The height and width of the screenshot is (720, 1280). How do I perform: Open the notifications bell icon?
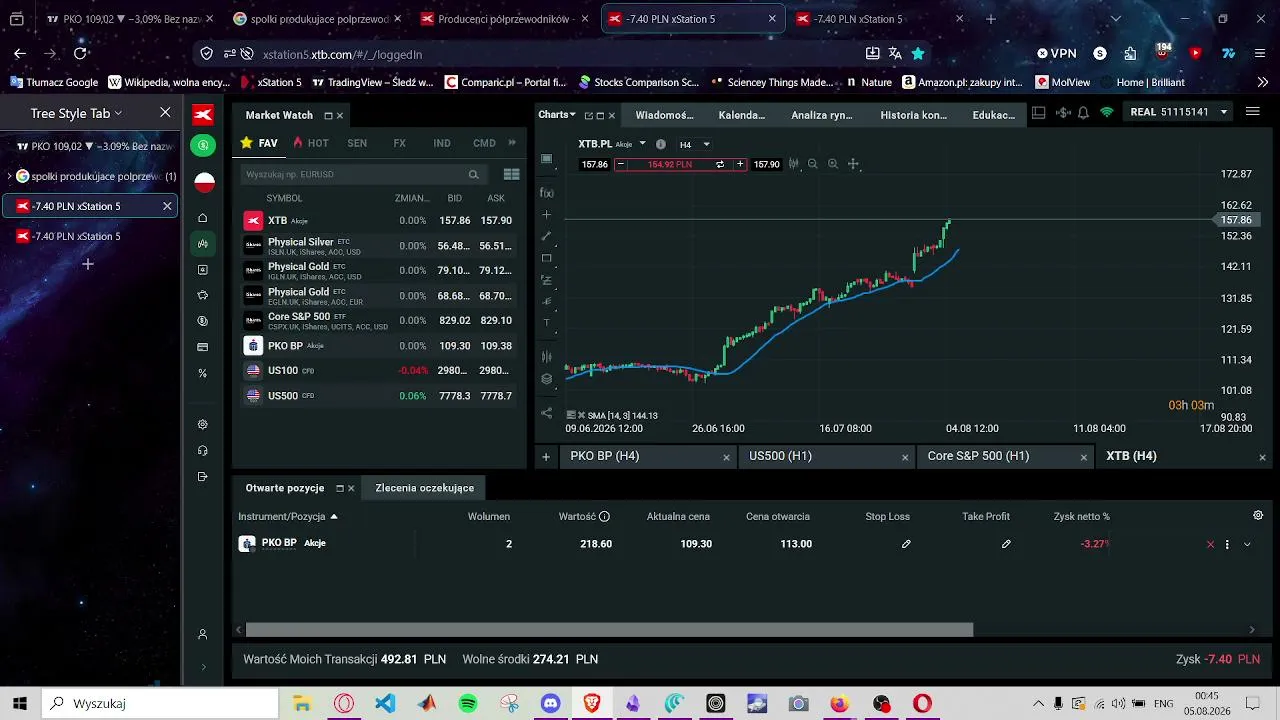(1083, 113)
